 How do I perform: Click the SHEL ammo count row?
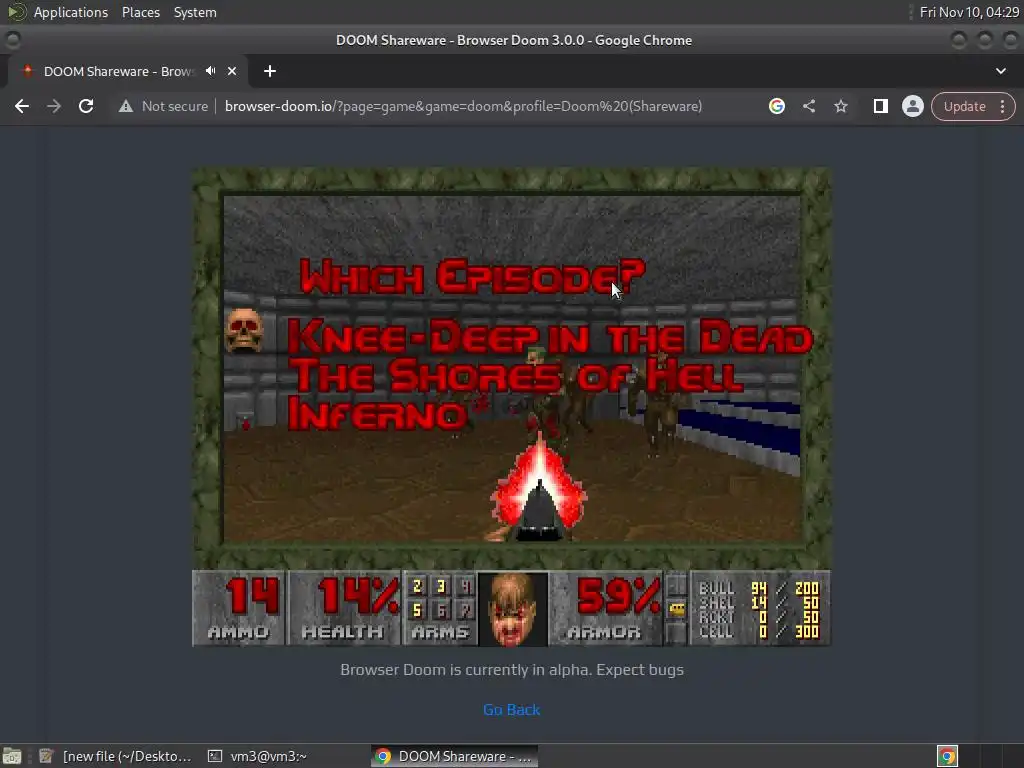759,602
